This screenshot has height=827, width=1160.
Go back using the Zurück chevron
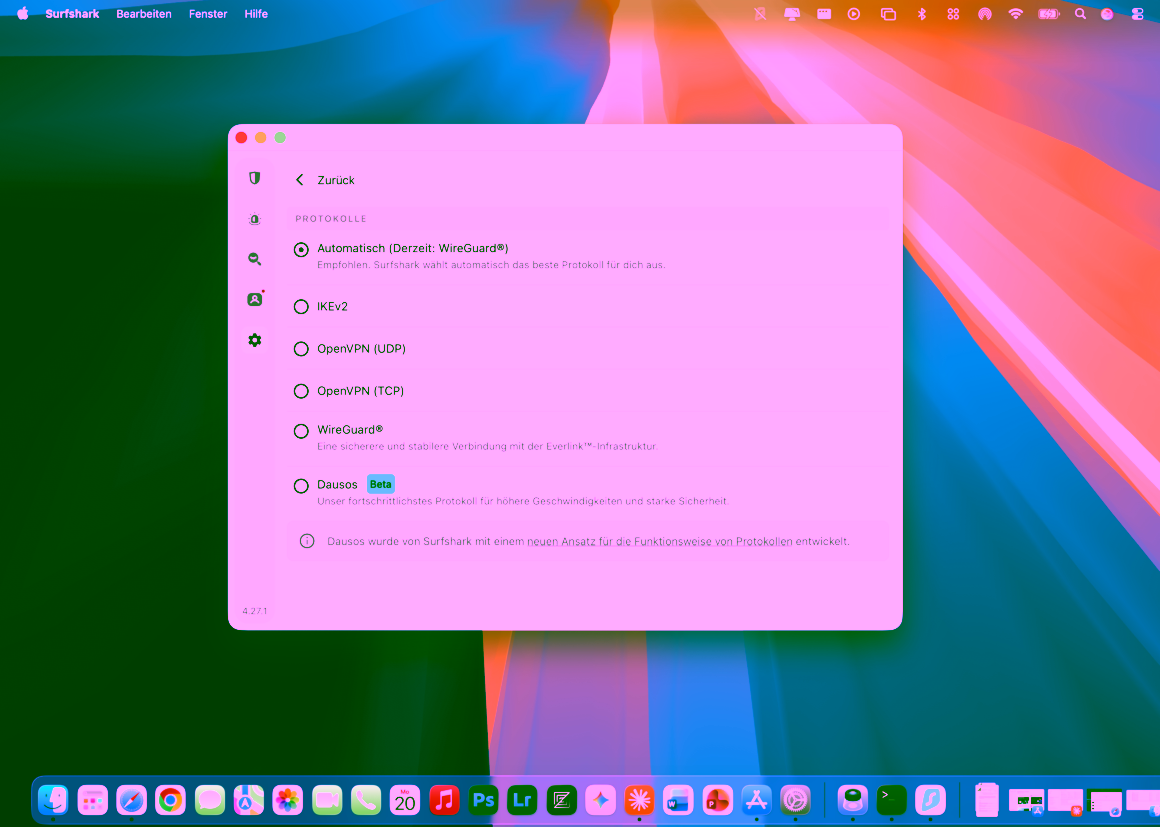tap(300, 180)
